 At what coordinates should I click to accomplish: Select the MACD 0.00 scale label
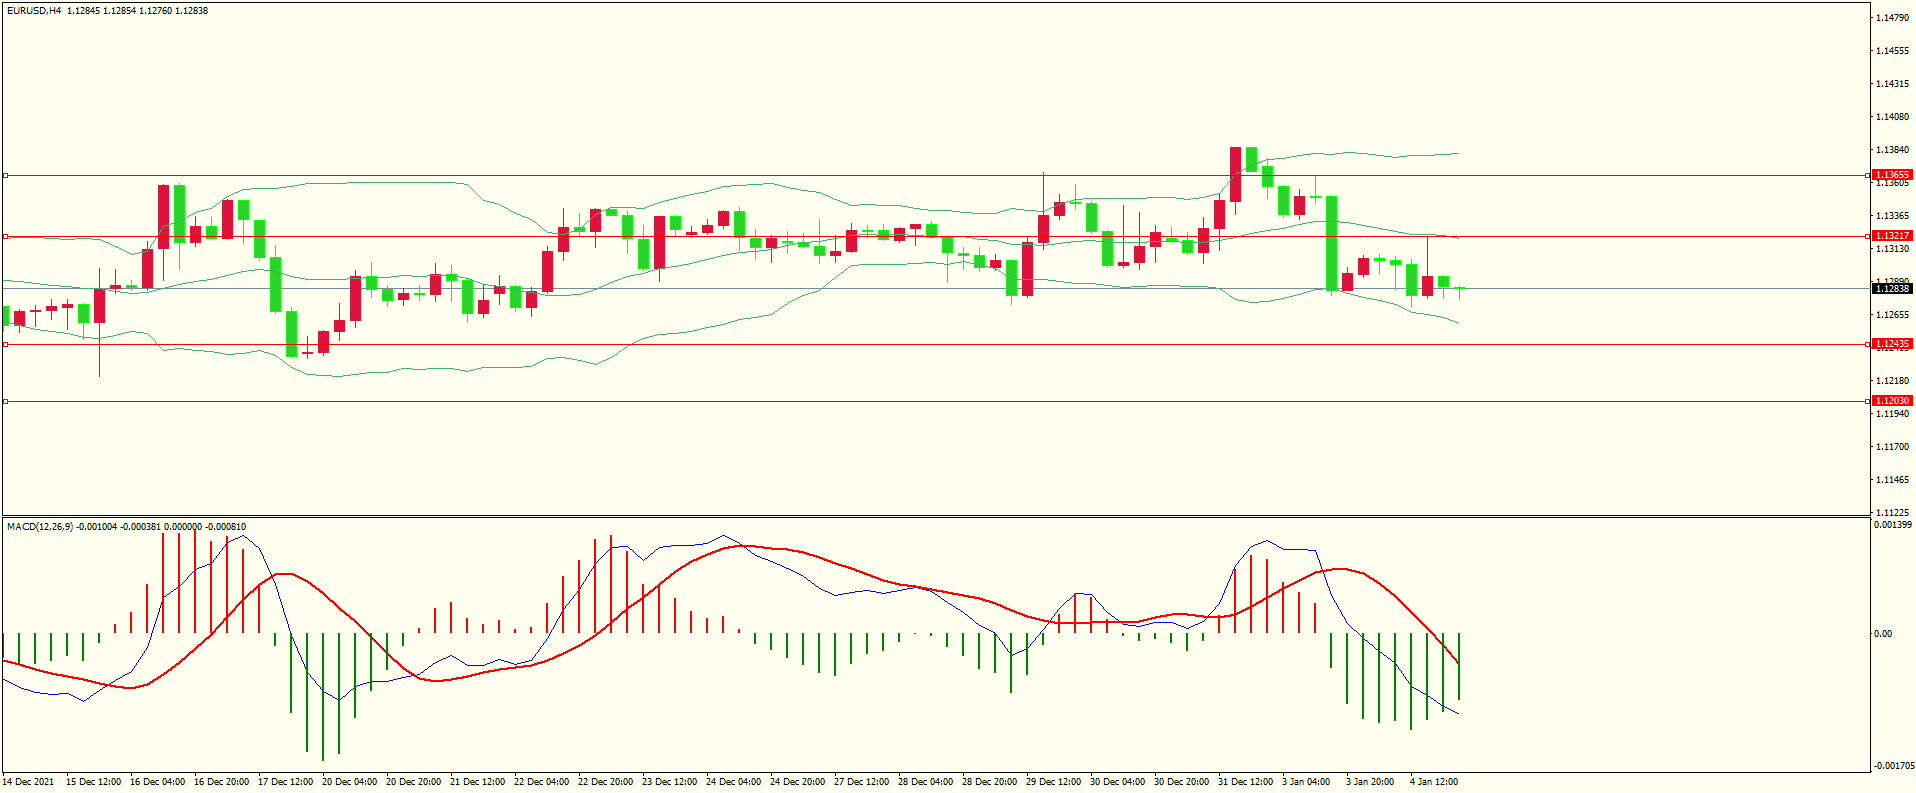click(1883, 634)
